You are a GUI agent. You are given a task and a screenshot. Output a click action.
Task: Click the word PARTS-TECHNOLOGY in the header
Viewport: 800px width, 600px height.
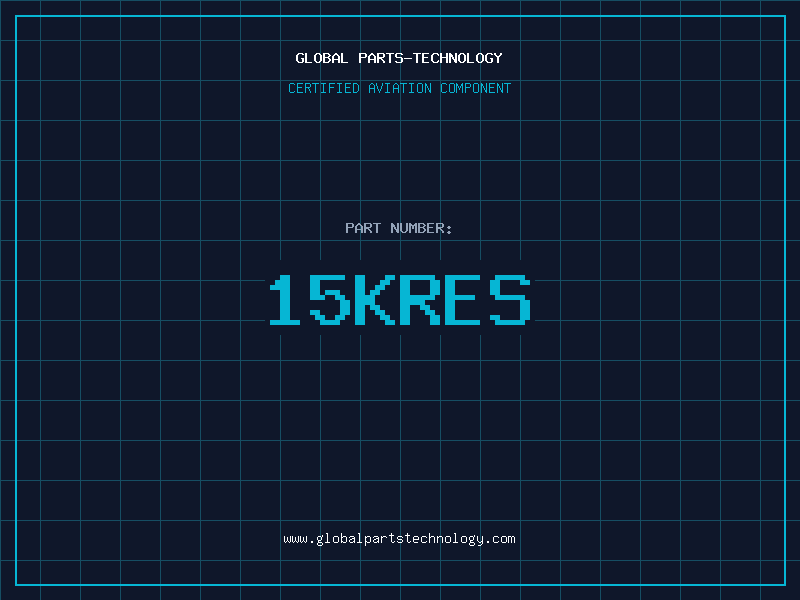[430, 58]
